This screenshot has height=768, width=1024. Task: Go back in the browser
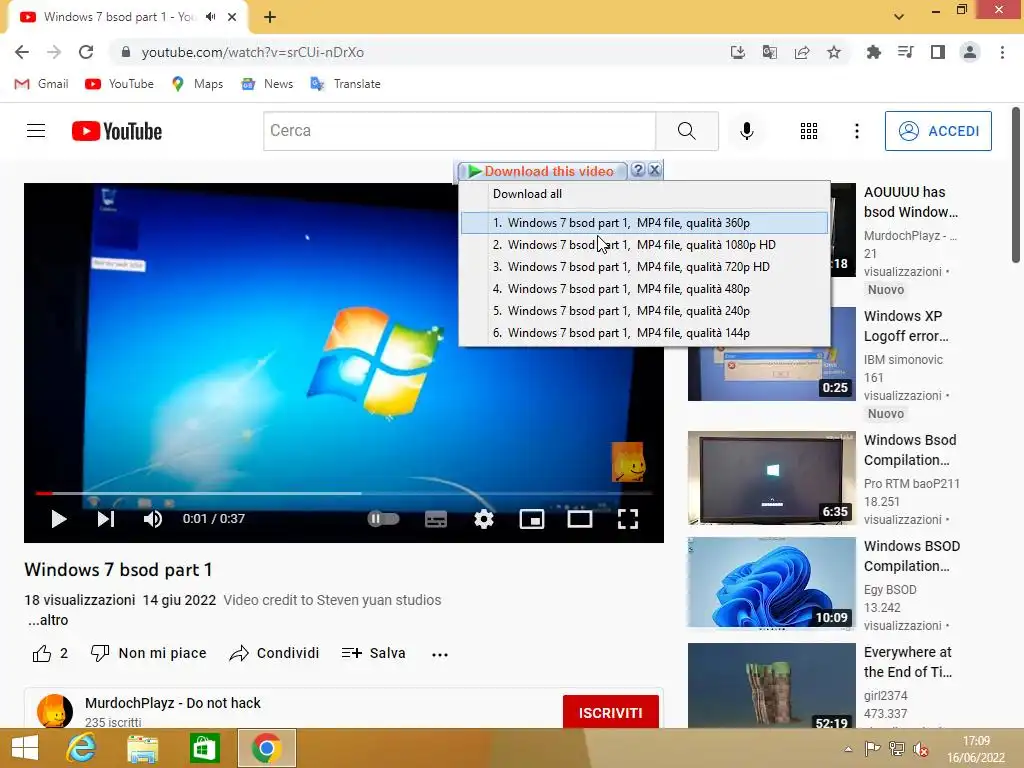pos(22,52)
